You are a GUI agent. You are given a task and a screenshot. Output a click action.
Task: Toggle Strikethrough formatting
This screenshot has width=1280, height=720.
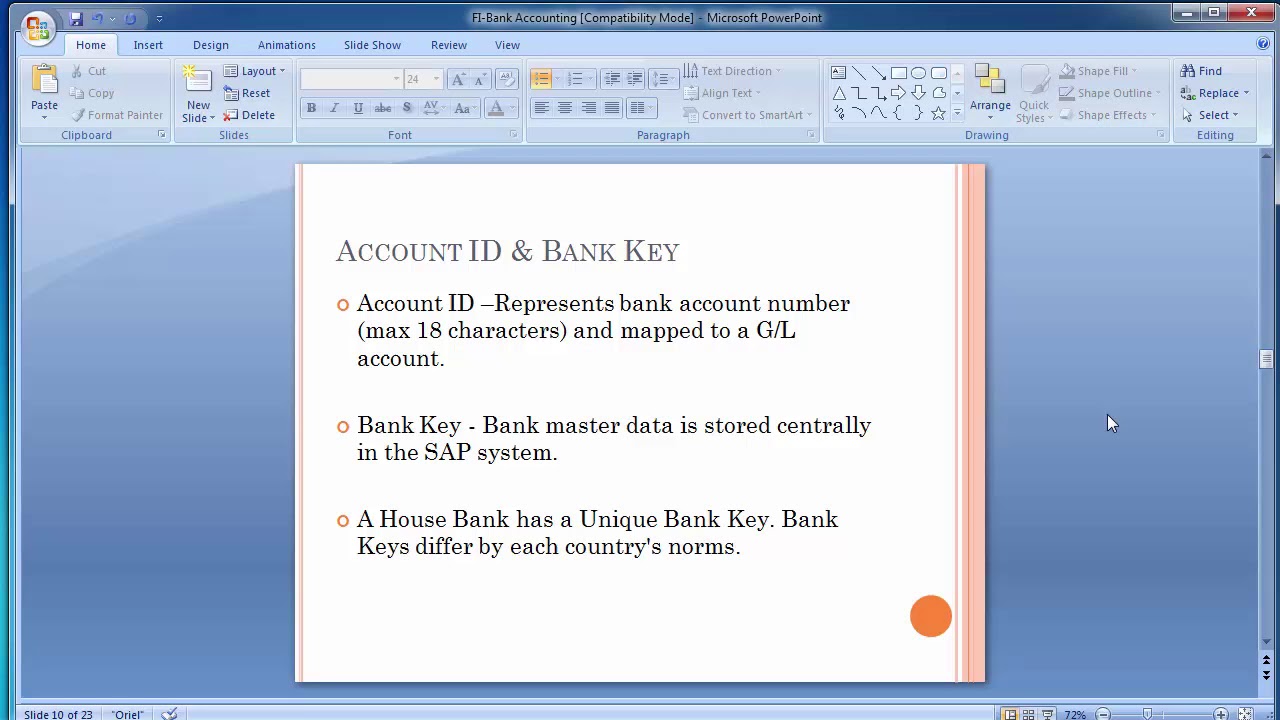[x=382, y=107]
